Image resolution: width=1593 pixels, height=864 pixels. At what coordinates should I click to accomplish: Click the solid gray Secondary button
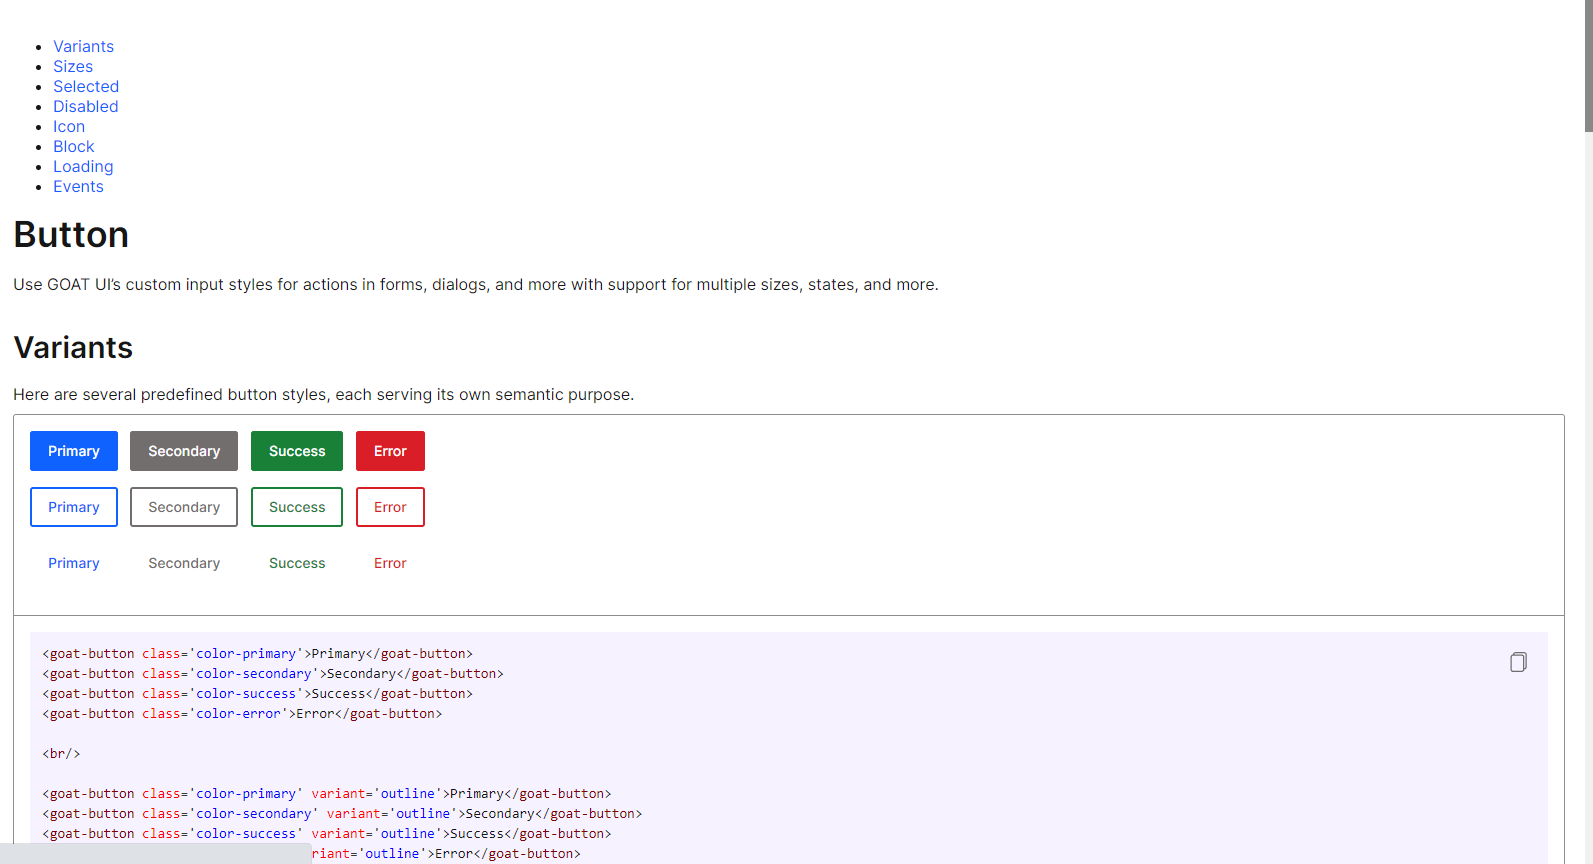(x=184, y=451)
